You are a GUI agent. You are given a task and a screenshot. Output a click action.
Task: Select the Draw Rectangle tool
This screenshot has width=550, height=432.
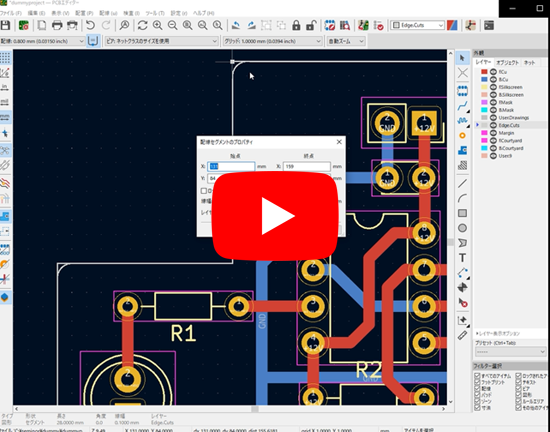(462, 213)
